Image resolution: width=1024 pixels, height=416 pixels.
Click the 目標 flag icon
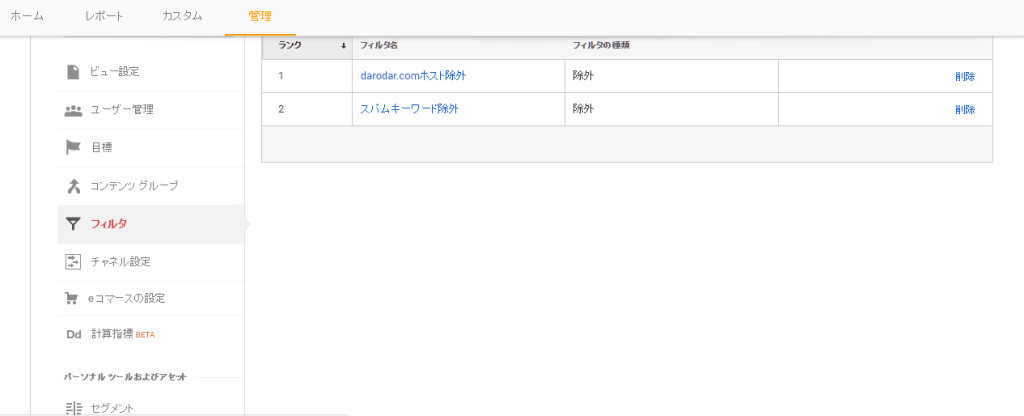point(73,147)
